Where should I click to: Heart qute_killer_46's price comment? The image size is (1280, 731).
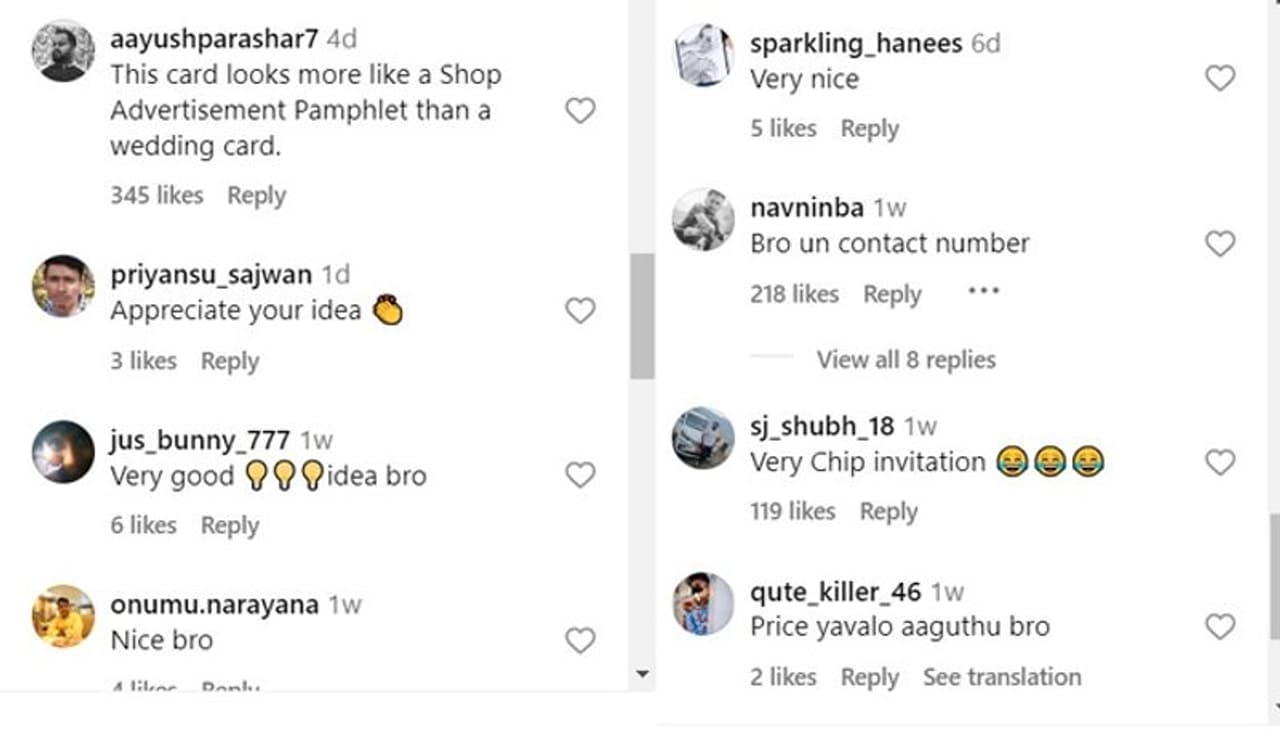click(1219, 627)
